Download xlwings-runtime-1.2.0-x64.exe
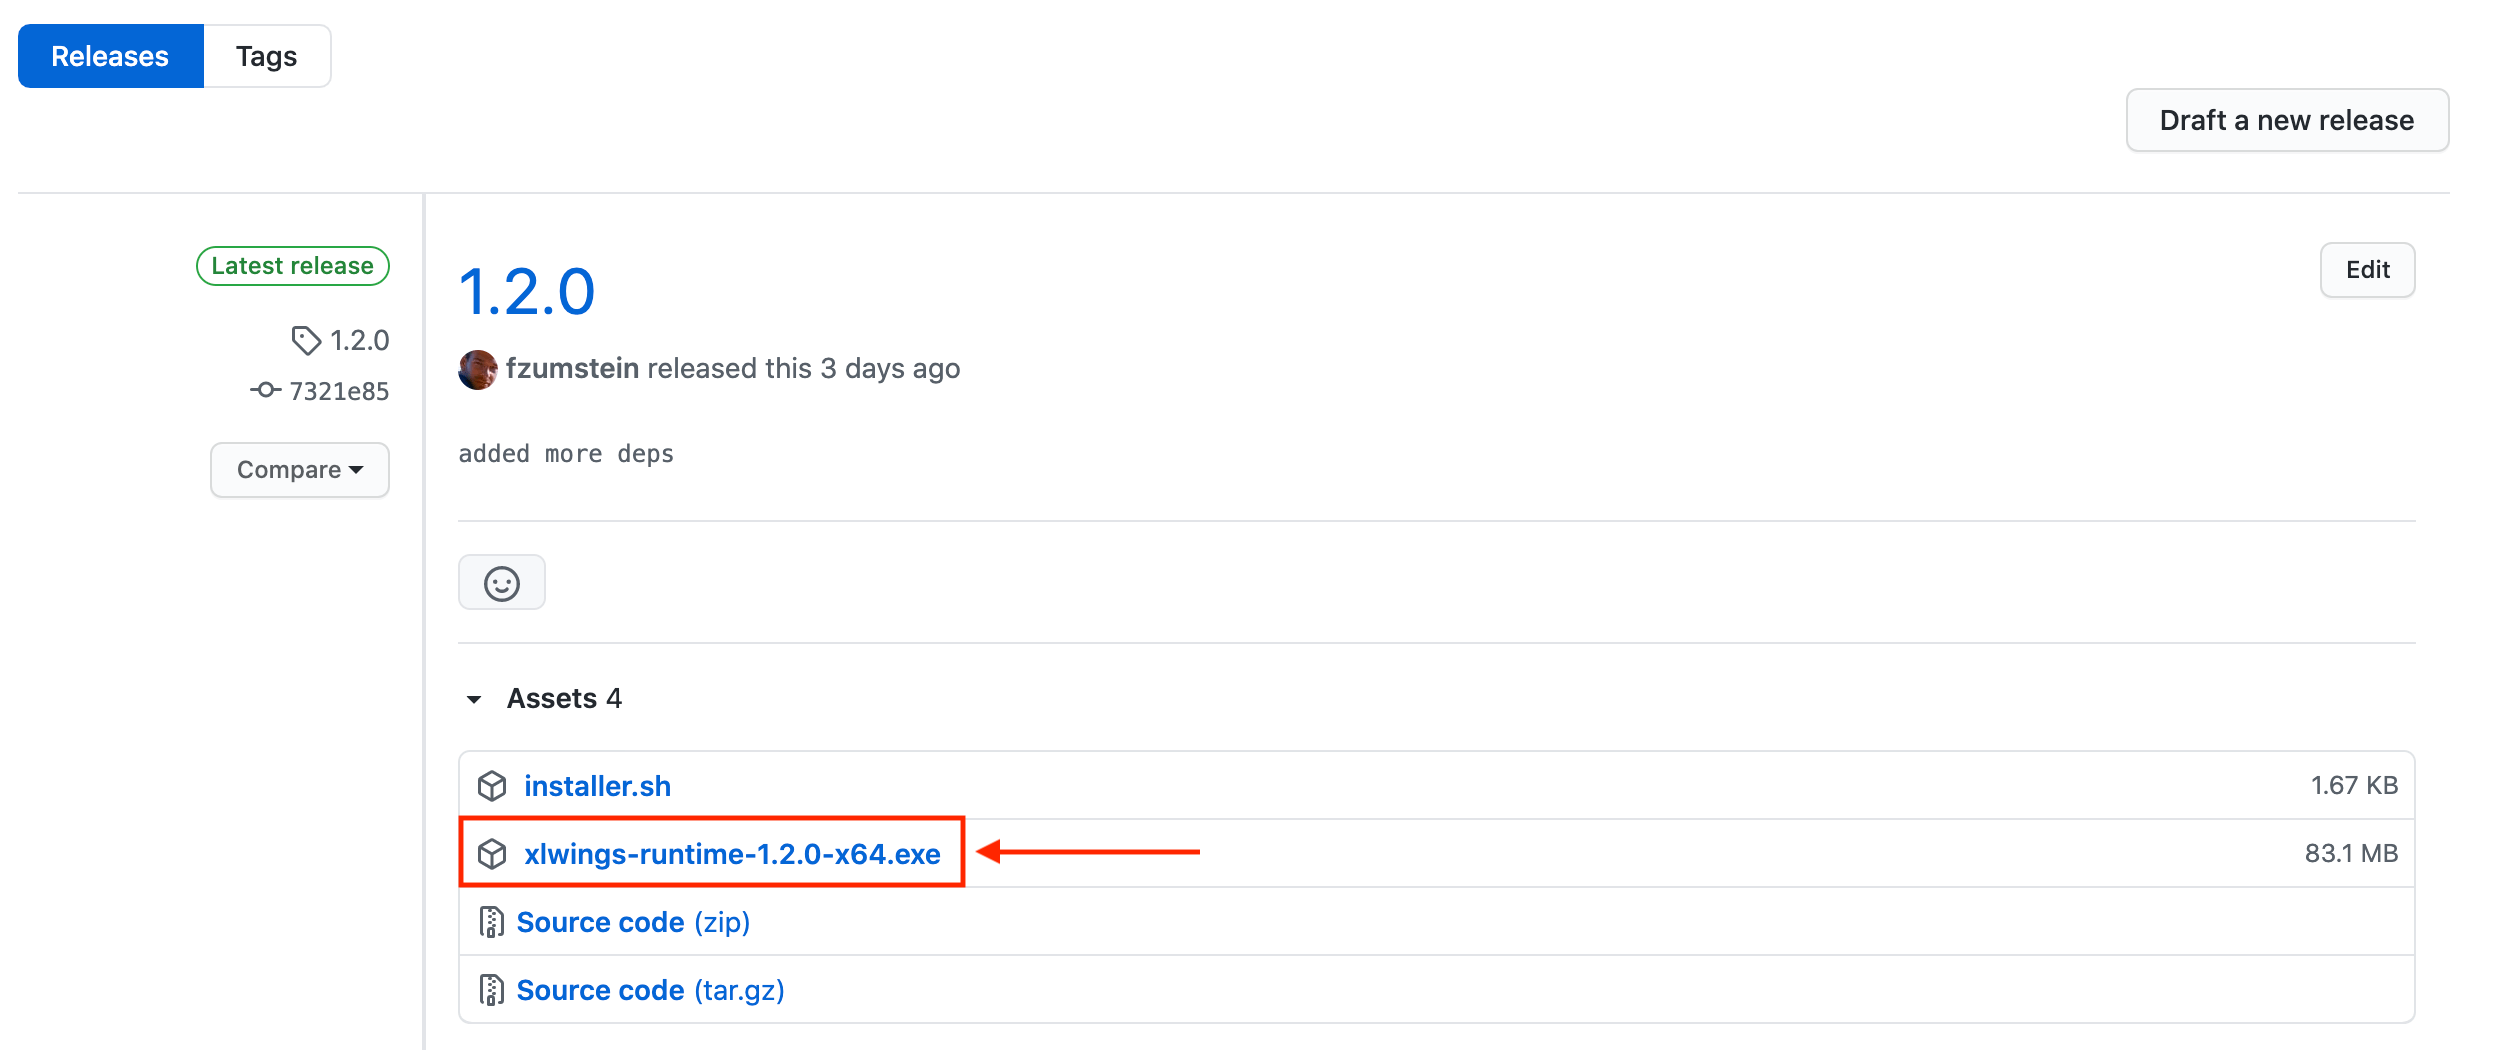Viewport: 2494px width, 1050px height. coord(732,854)
